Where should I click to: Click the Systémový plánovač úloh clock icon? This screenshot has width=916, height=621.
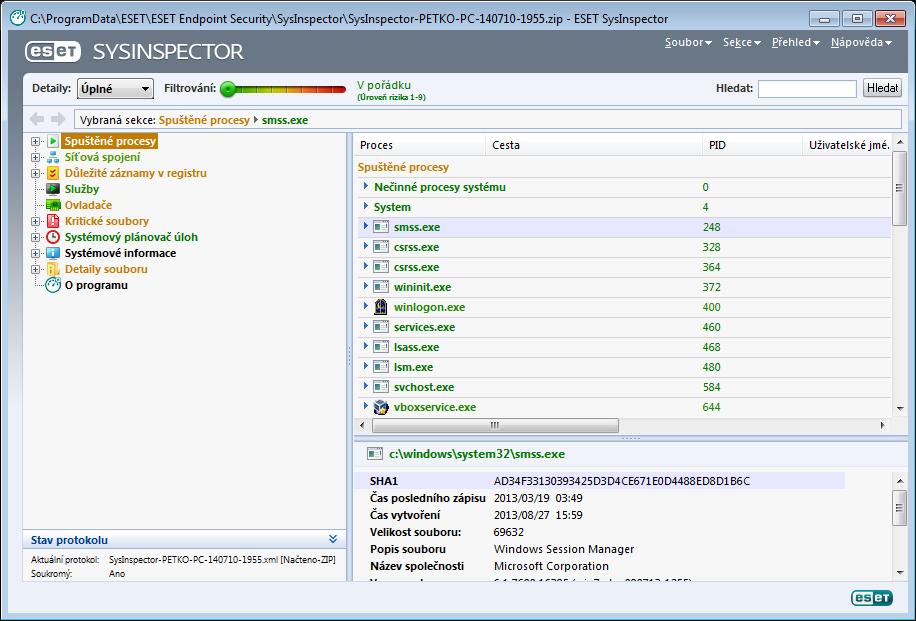[x=53, y=237]
